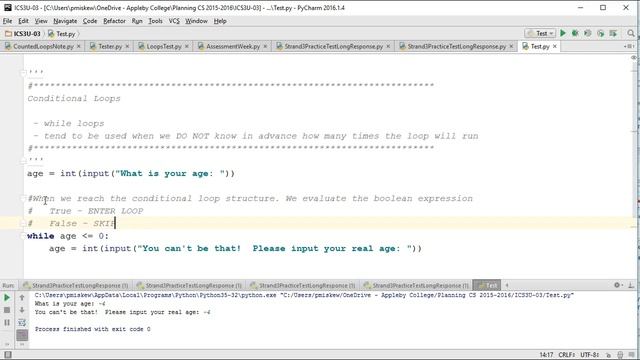The image size is (640, 360).
Task: Click the up arrow beside the console output
Action: click(x=22, y=298)
